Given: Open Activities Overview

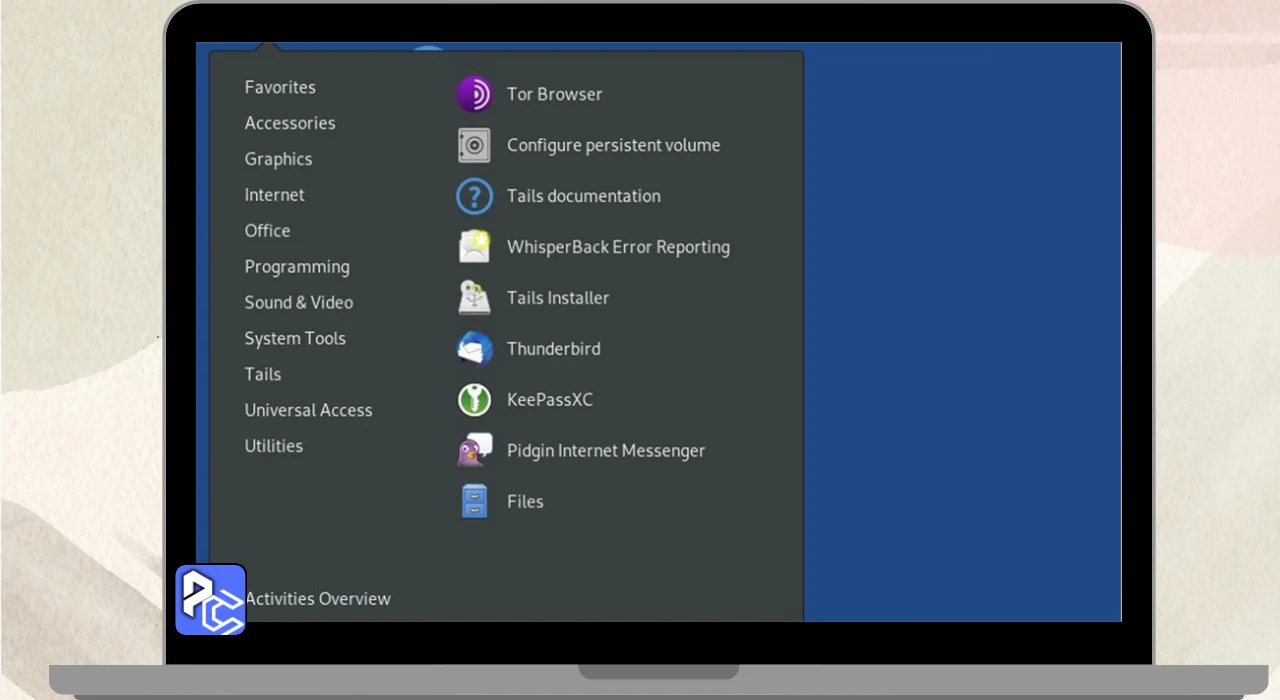Looking at the screenshot, I should (x=320, y=599).
